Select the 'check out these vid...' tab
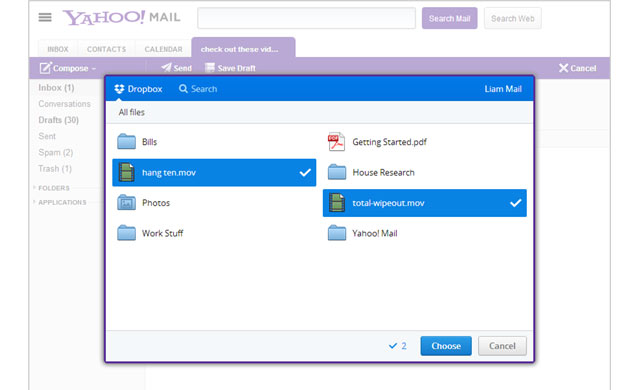630x390 pixels. [x=243, y=48]
